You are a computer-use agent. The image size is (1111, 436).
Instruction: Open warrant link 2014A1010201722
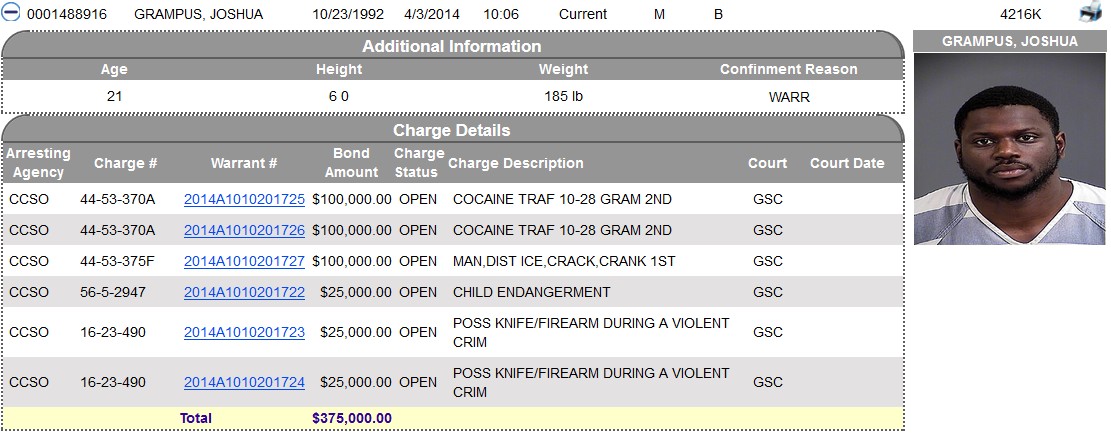click(x=244, y=292)
